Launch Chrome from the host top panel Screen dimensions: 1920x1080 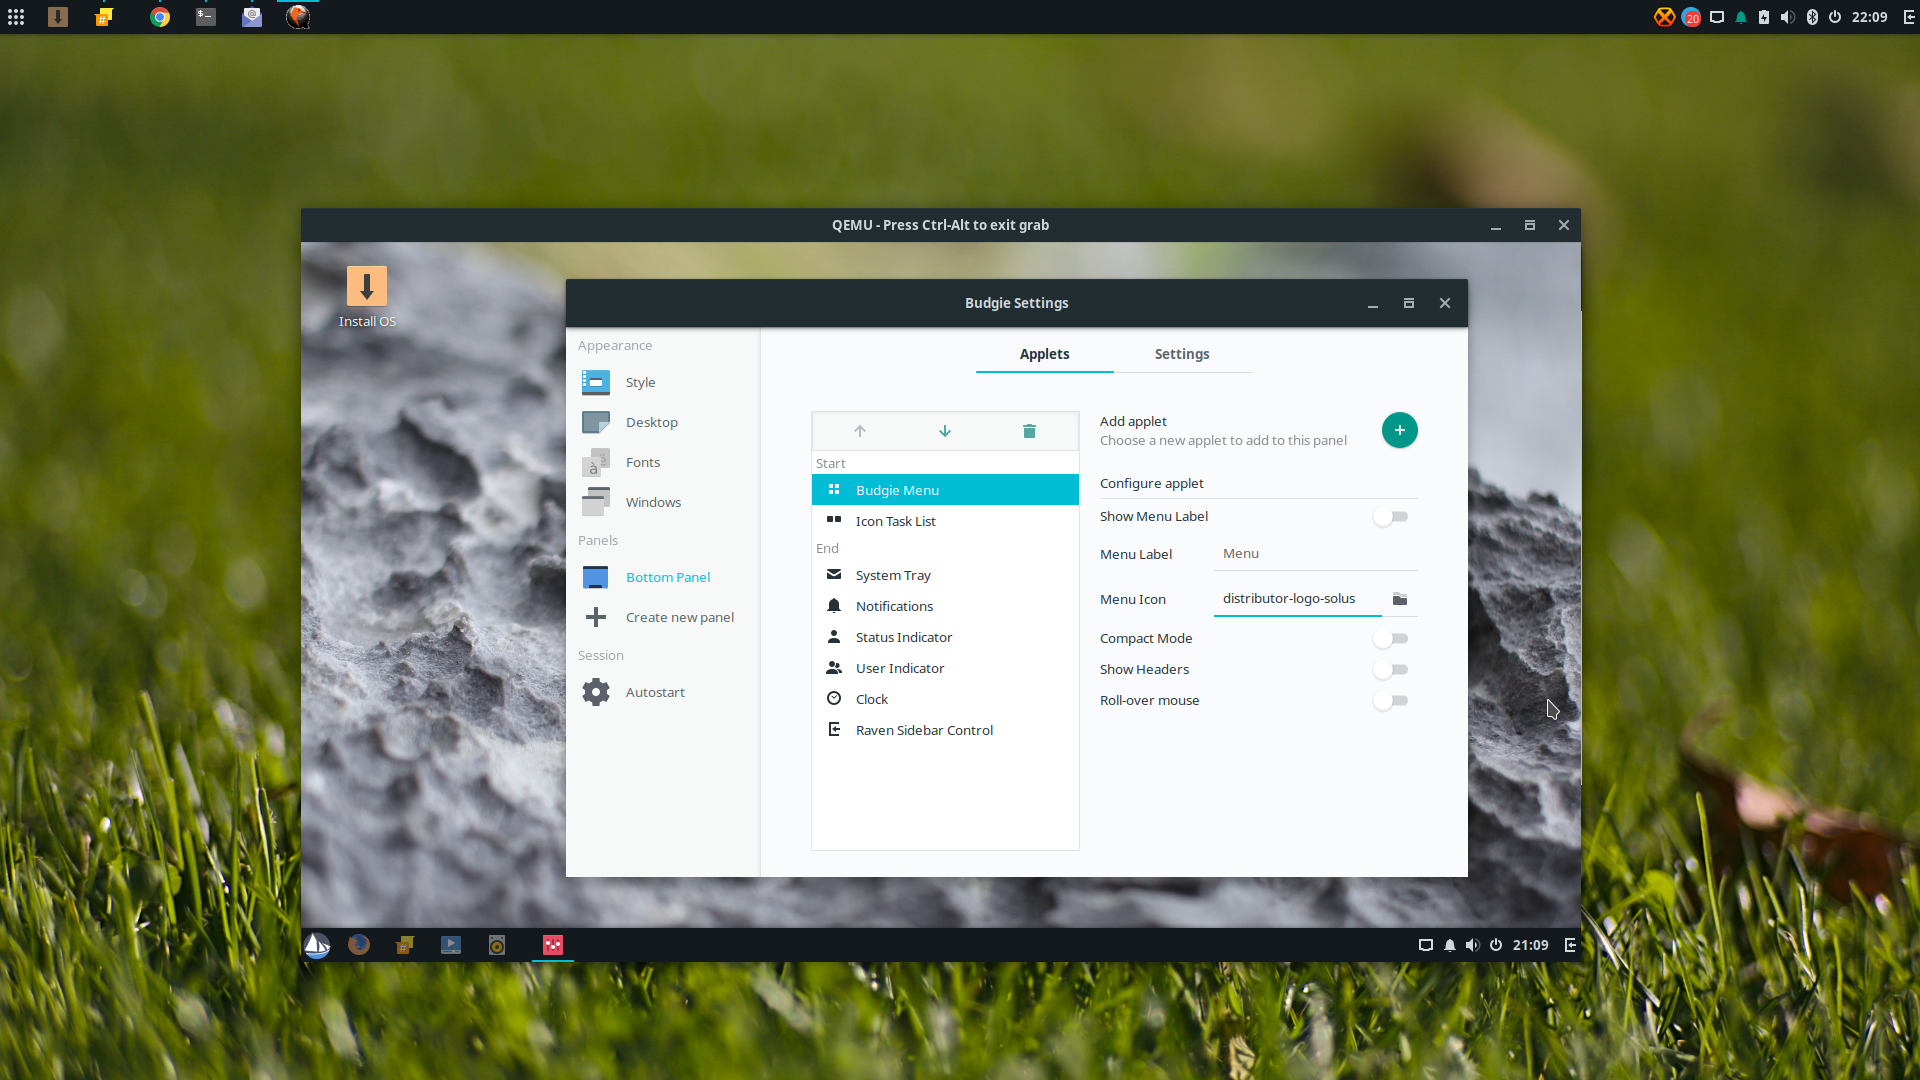click(160, 17)
